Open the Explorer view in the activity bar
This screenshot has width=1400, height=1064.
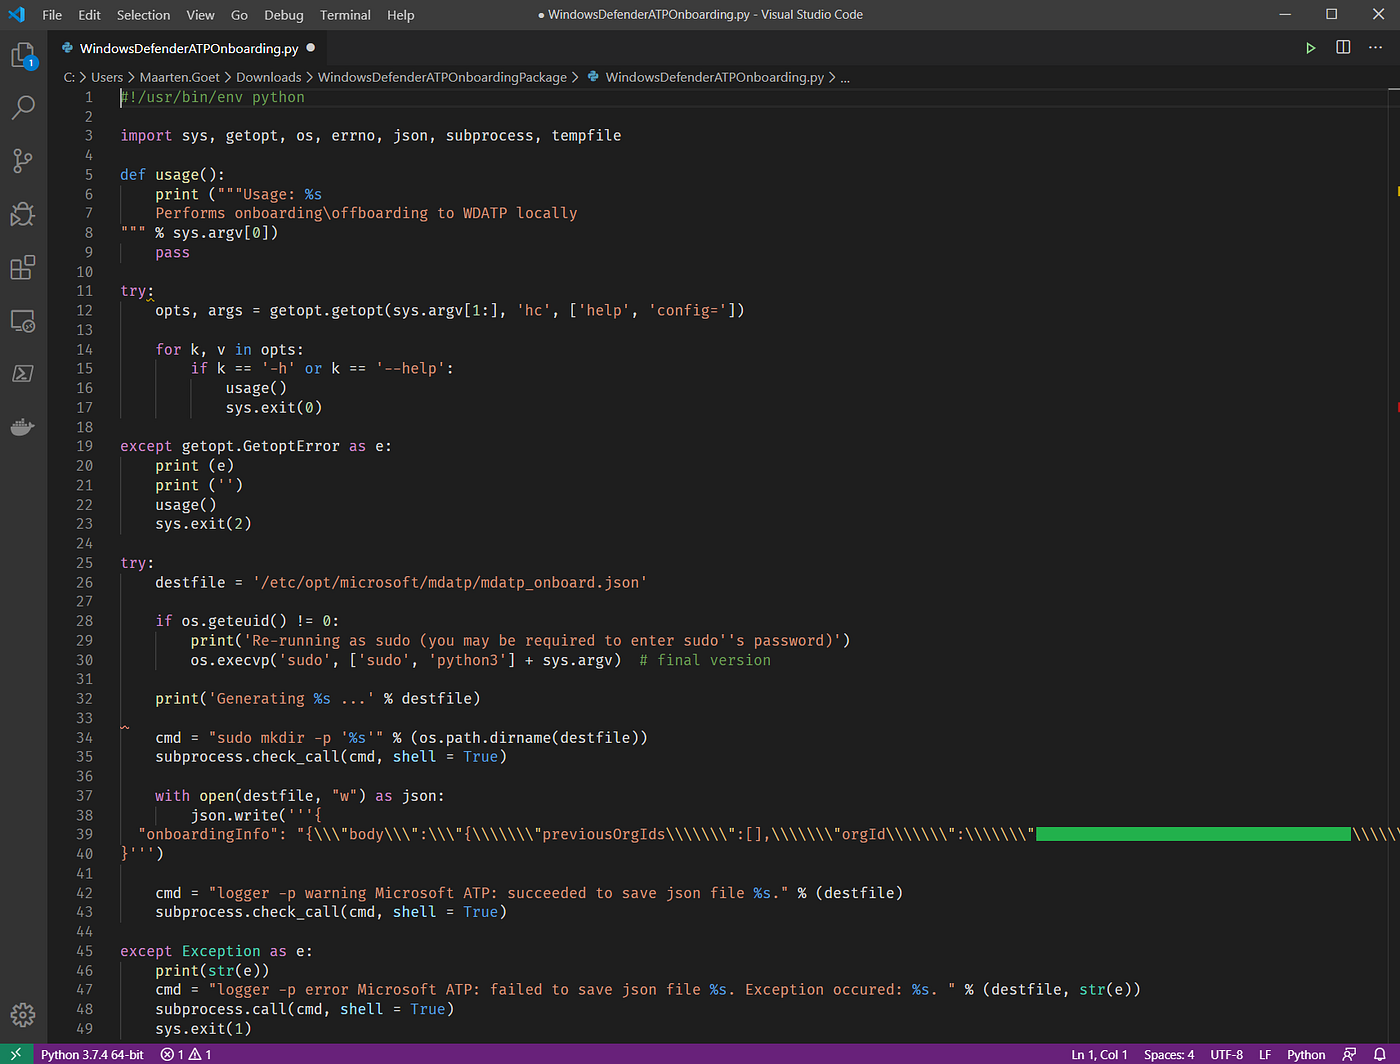tap(23, 56)
